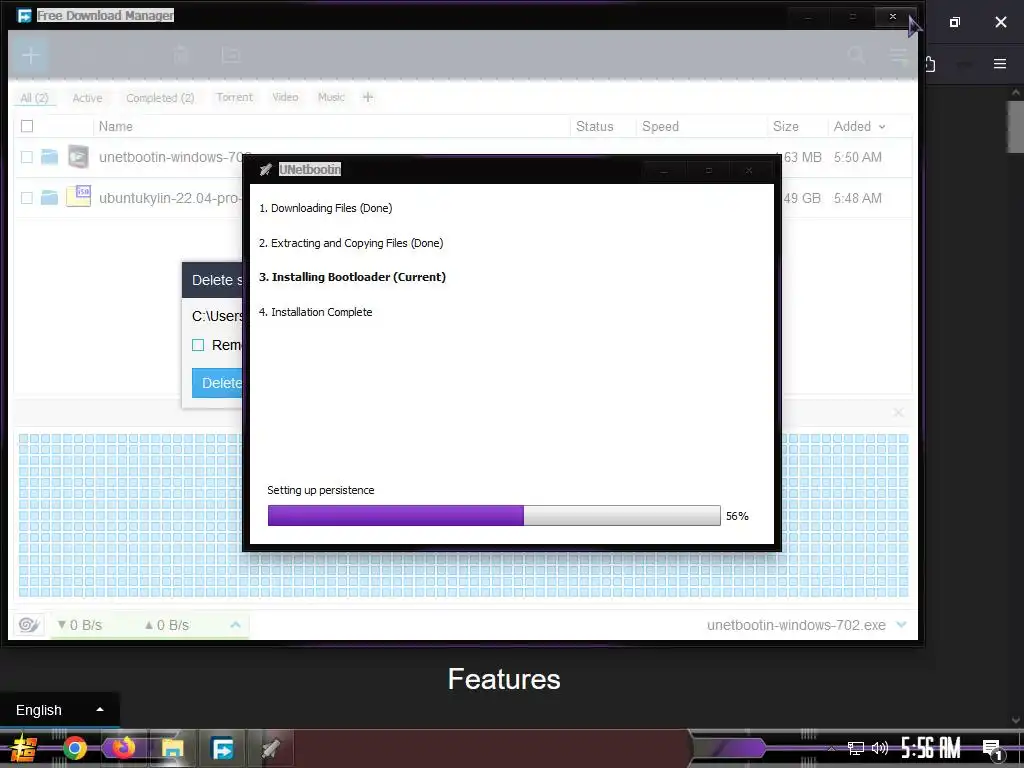Open browser hamburger menu behind FDM window
Viewport: 1024px width, 768px height.
(x=999, y=63)
